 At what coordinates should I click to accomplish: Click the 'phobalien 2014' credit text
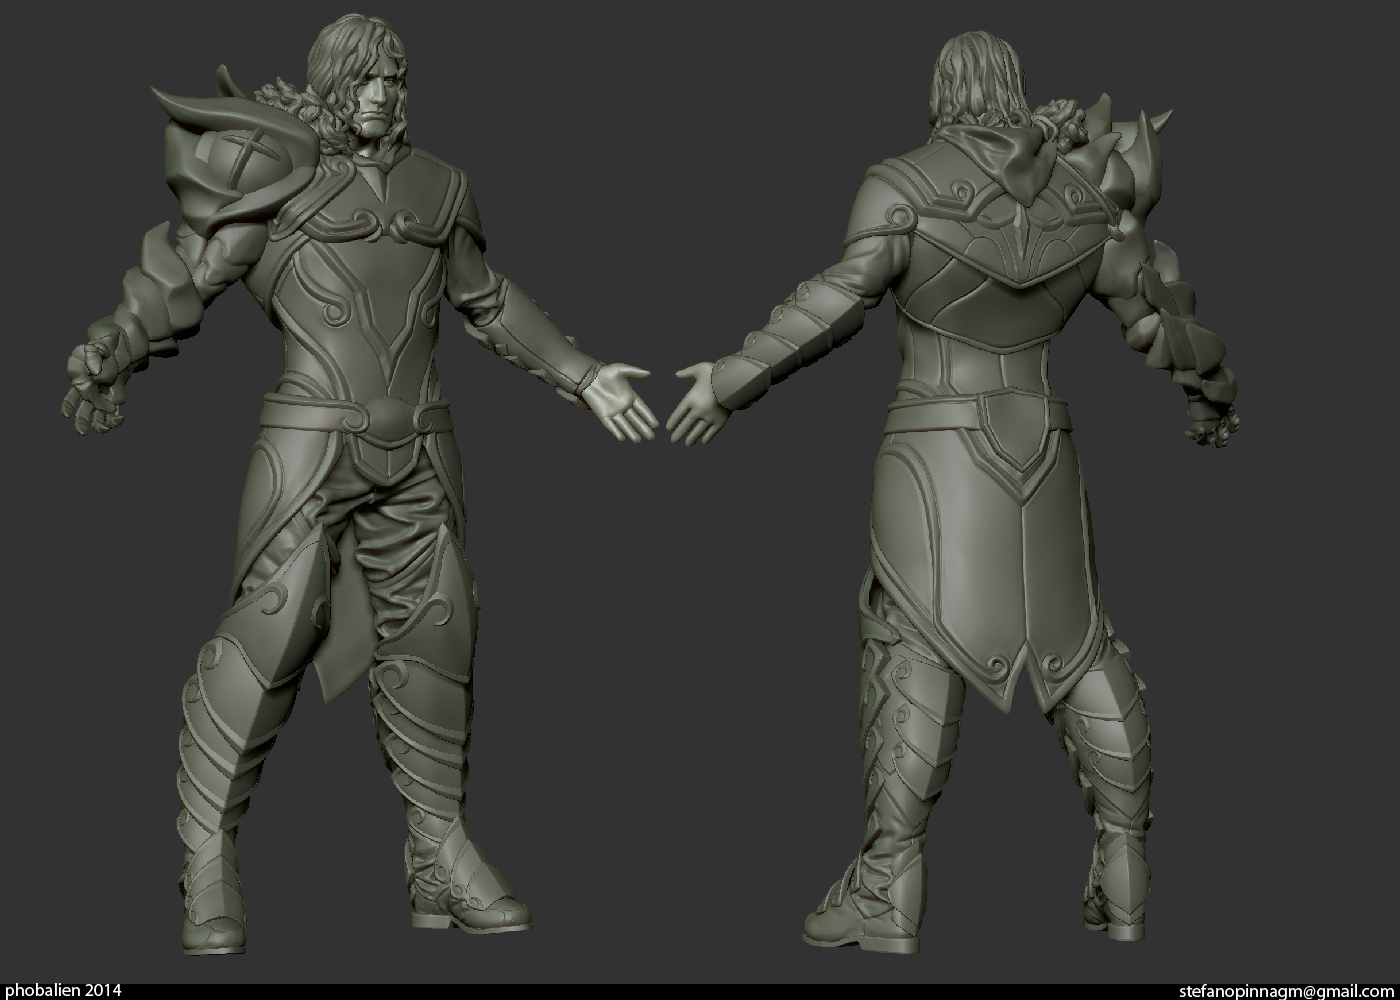point(64,990)
